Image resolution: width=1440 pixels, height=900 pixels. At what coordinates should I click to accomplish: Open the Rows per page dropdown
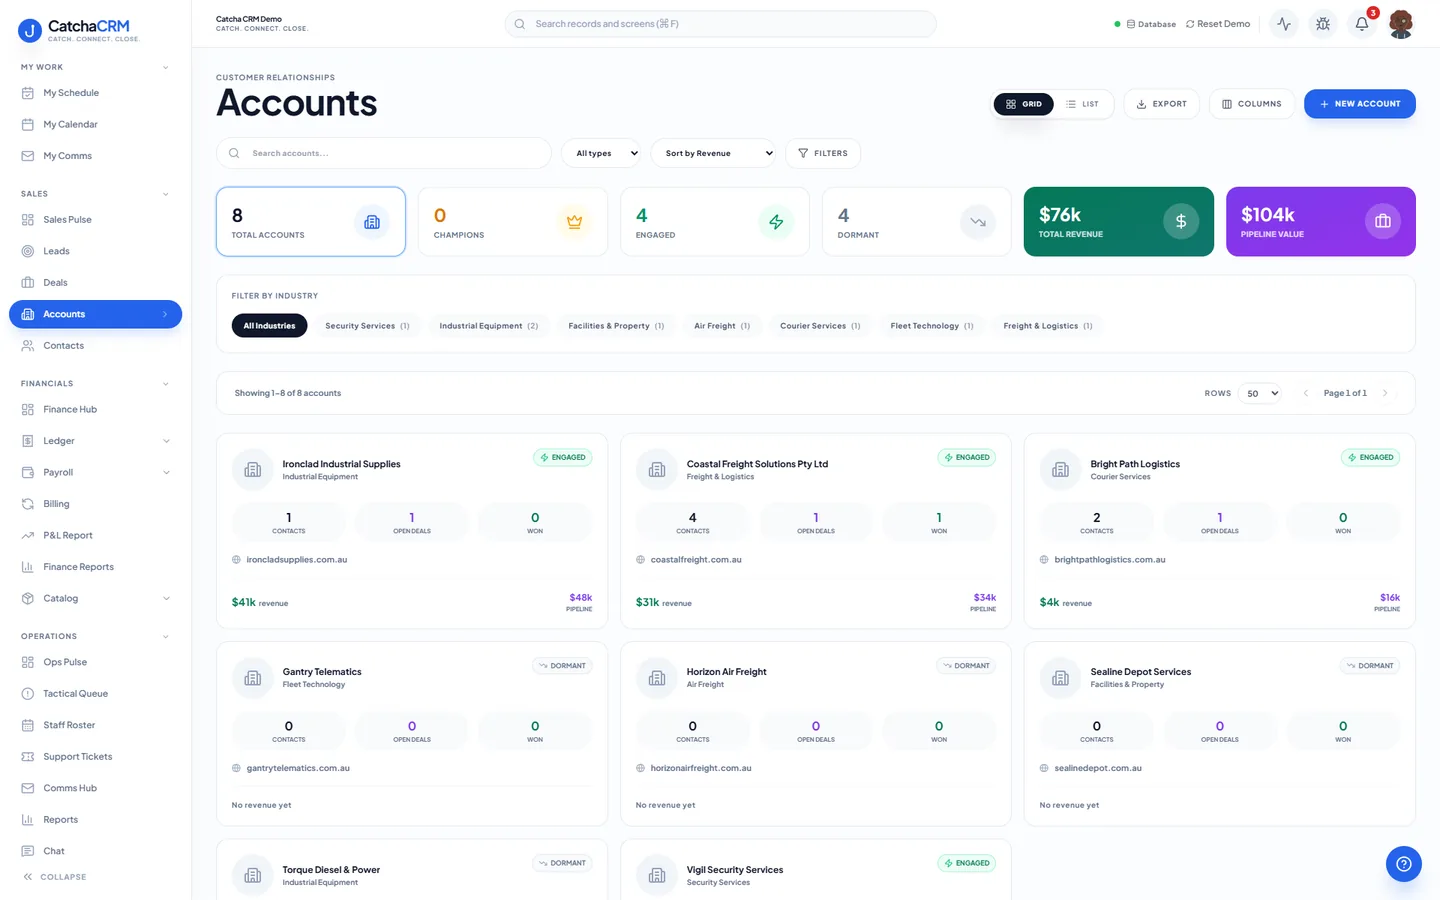click(x=1260, y=393)
